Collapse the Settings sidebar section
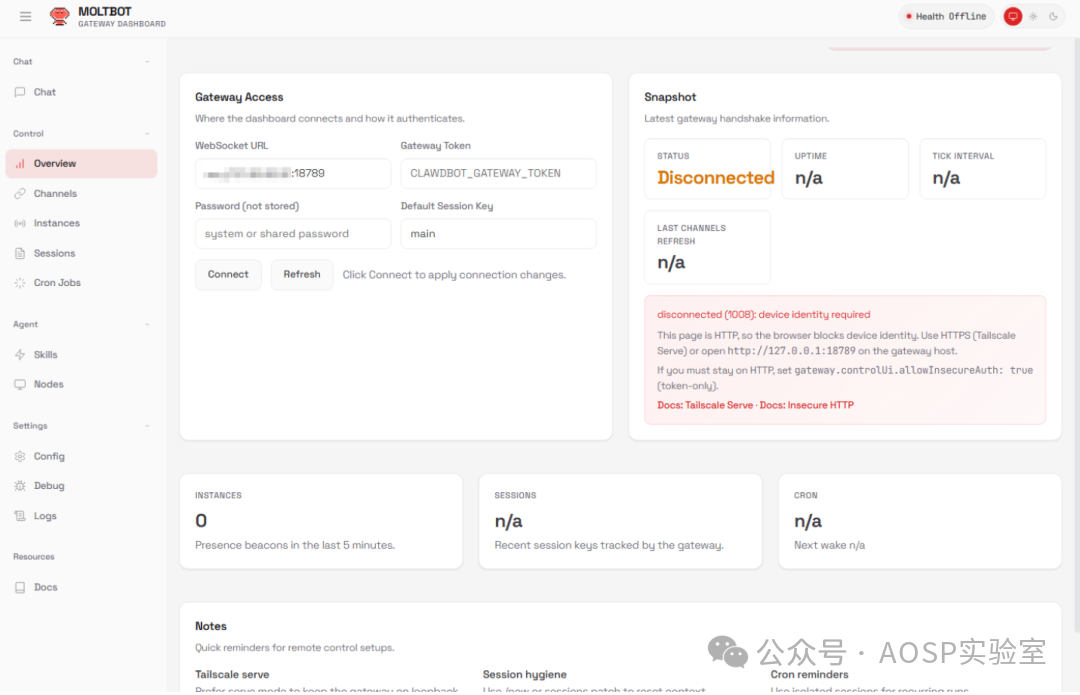Screen dimensions: 1080x695 tap(147, 426)
